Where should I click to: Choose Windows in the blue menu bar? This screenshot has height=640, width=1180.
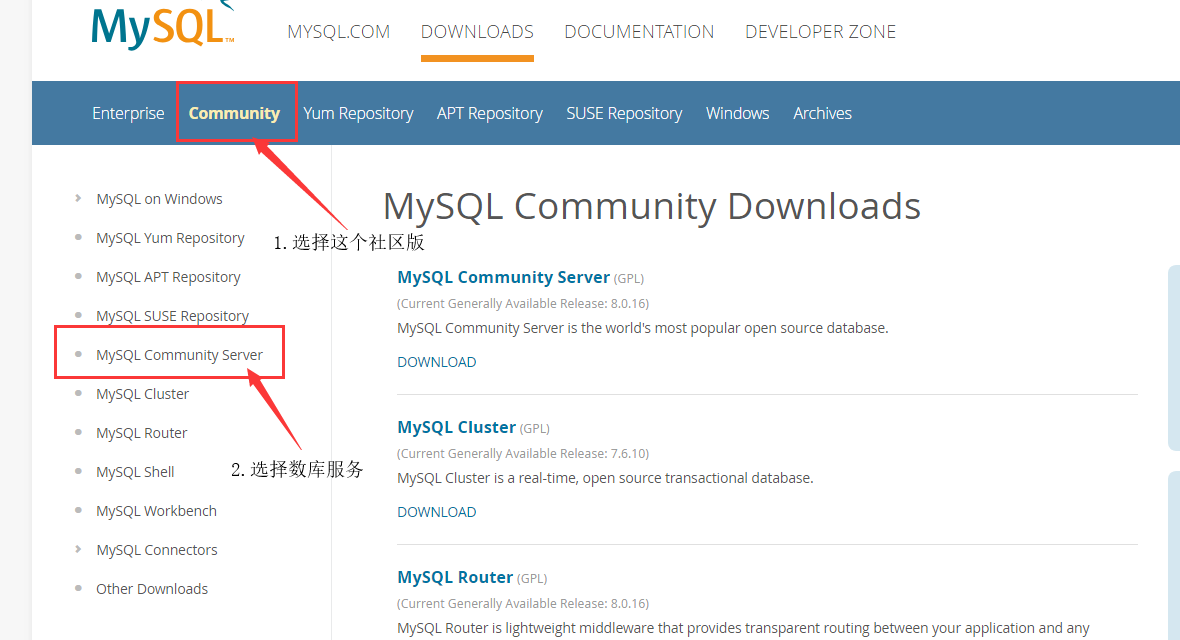click(x=738, y=113)
